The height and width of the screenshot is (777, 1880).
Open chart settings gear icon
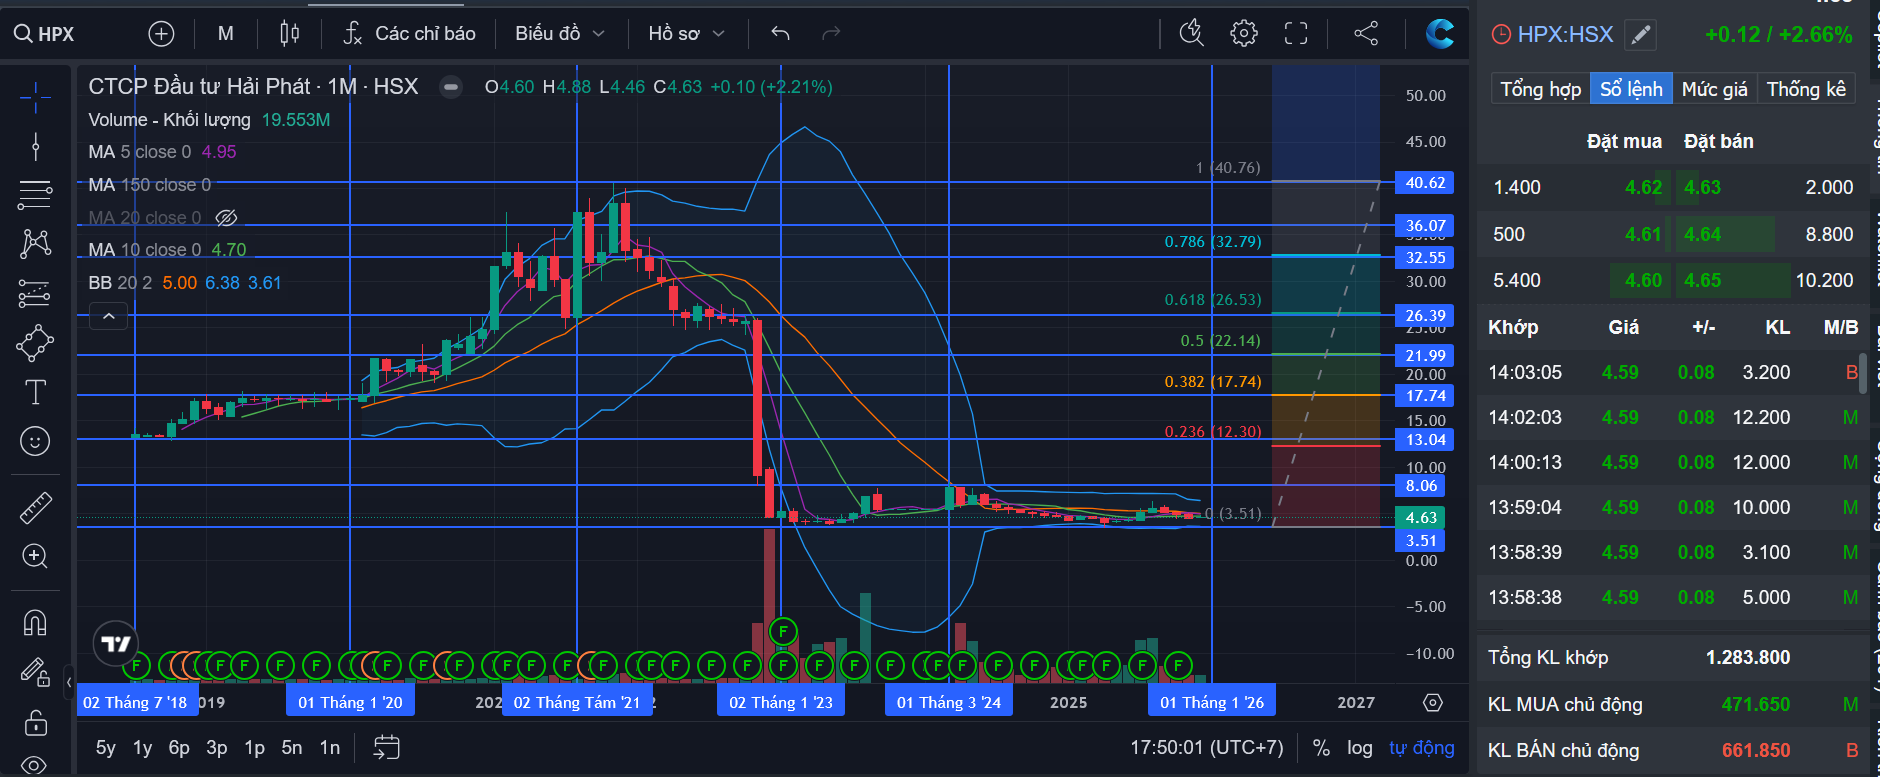coord(1244,34)
